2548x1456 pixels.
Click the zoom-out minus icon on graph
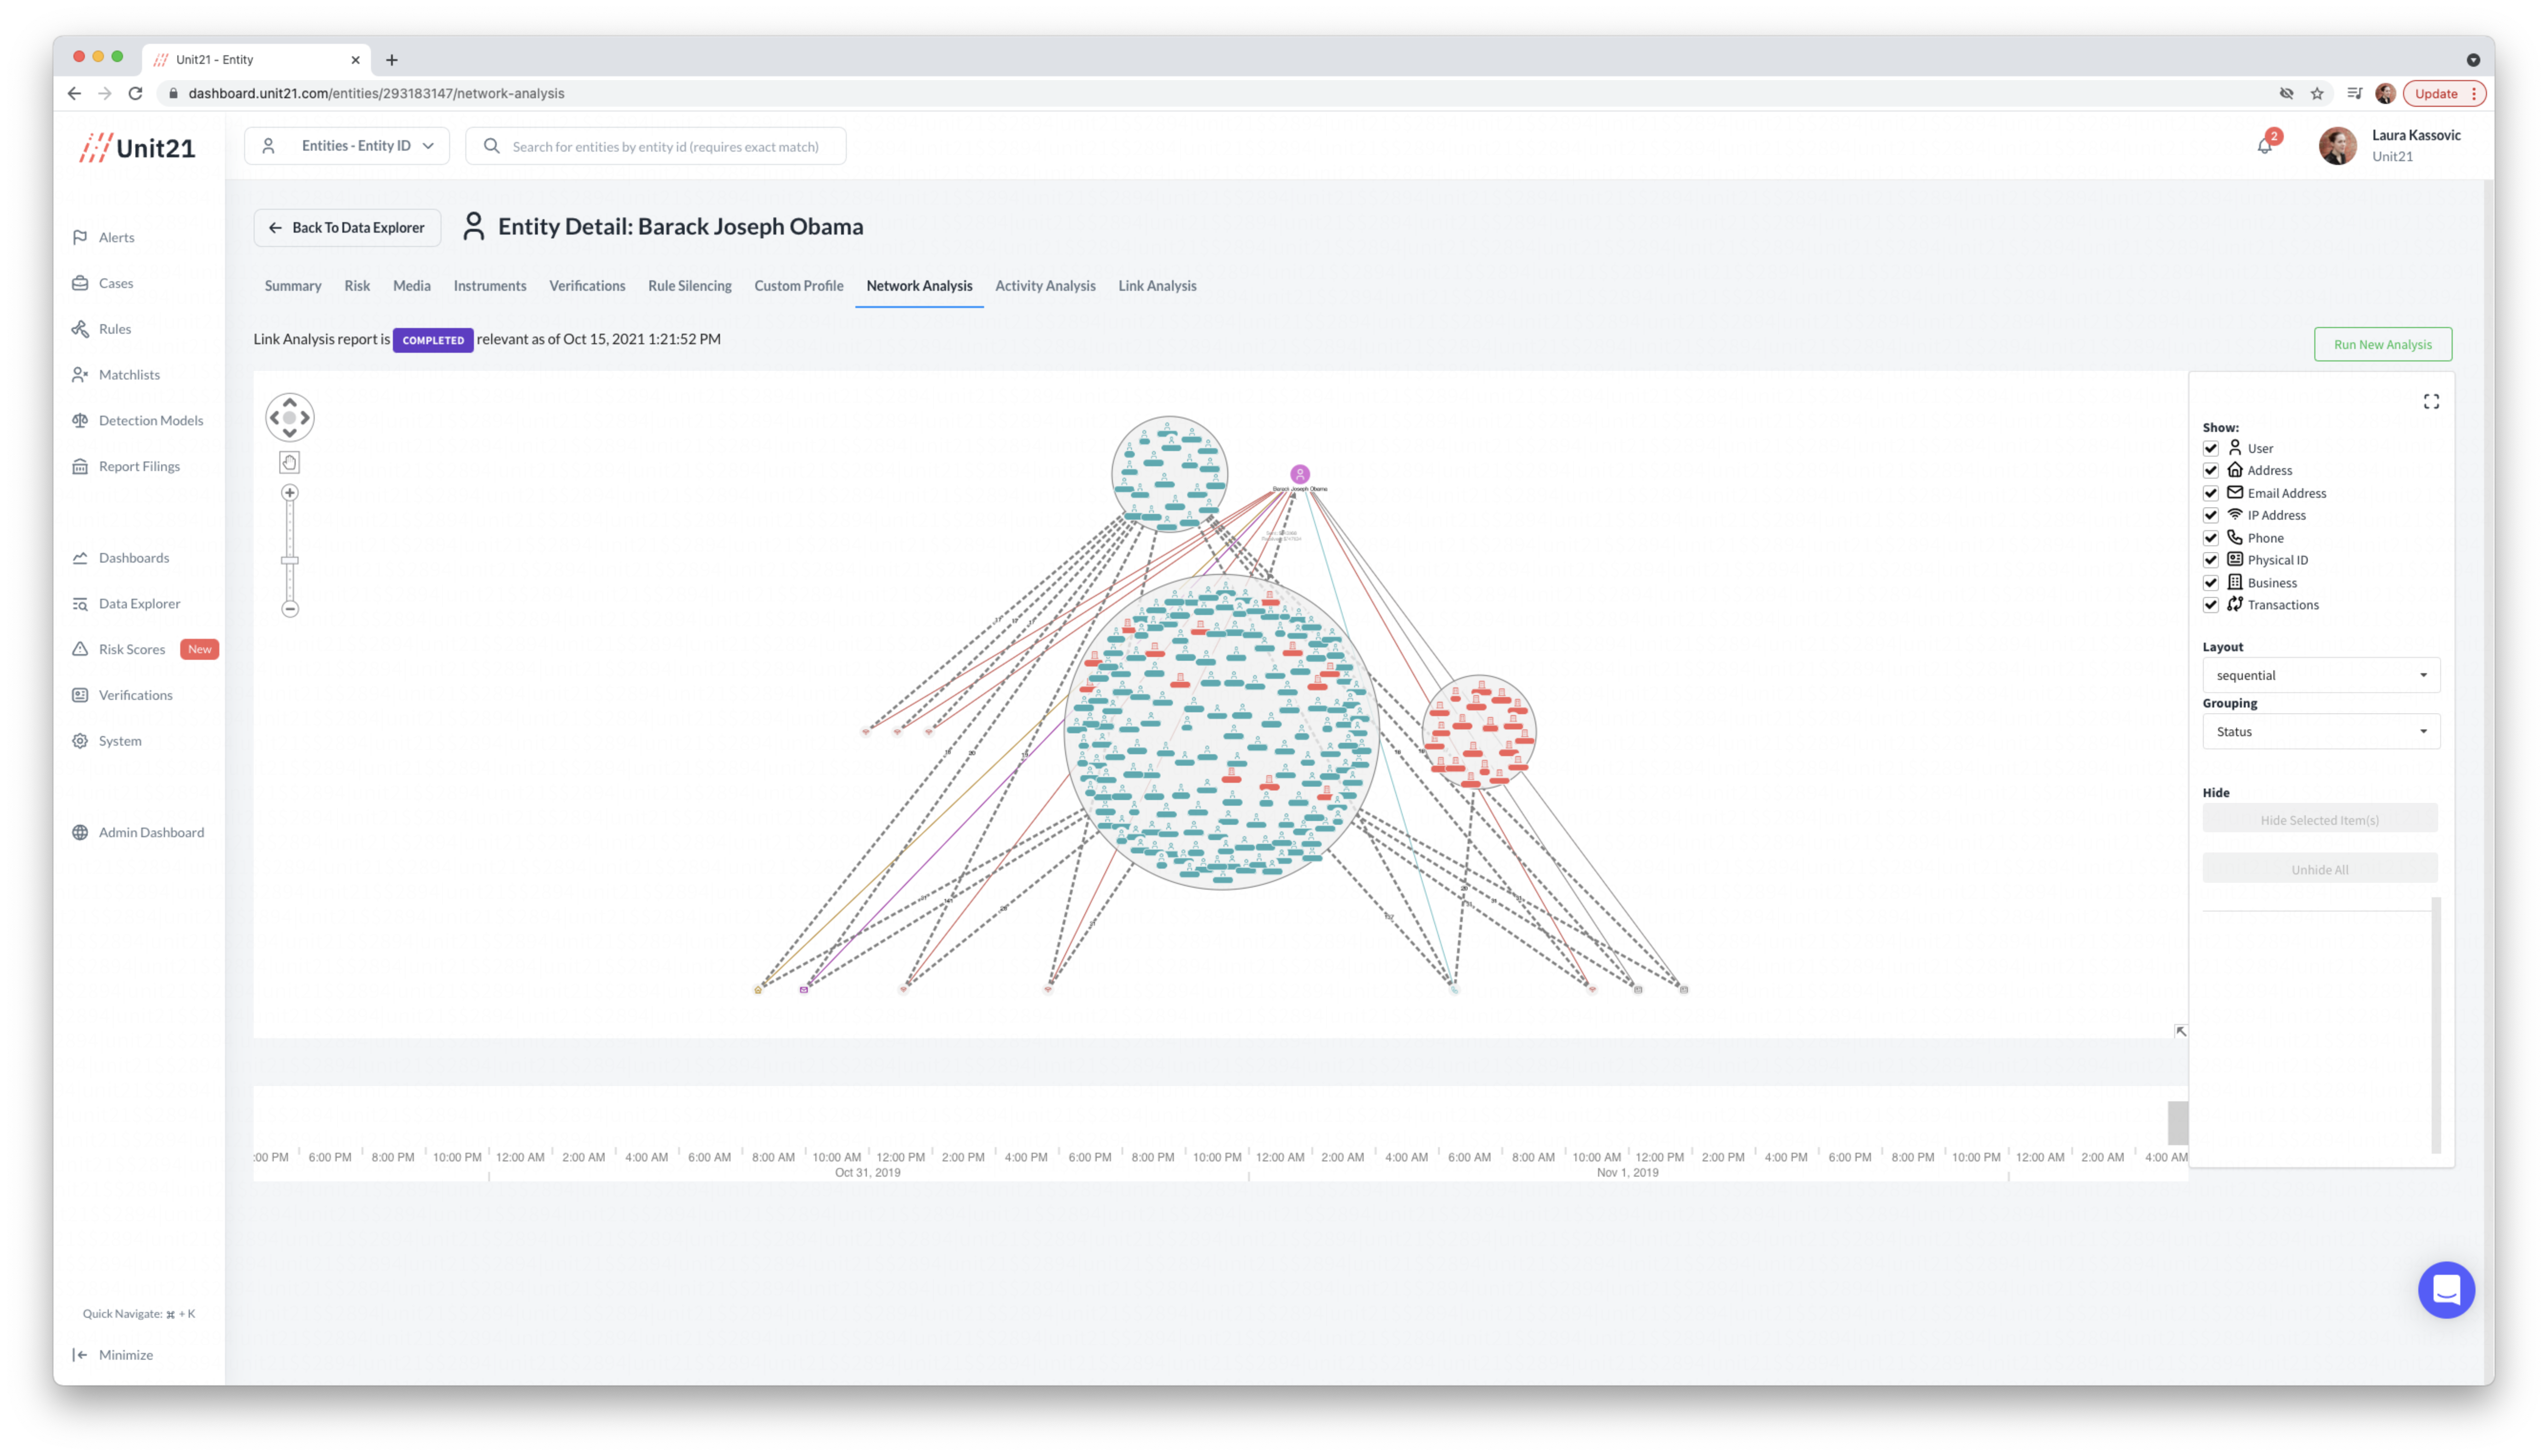tap(290, 608)
